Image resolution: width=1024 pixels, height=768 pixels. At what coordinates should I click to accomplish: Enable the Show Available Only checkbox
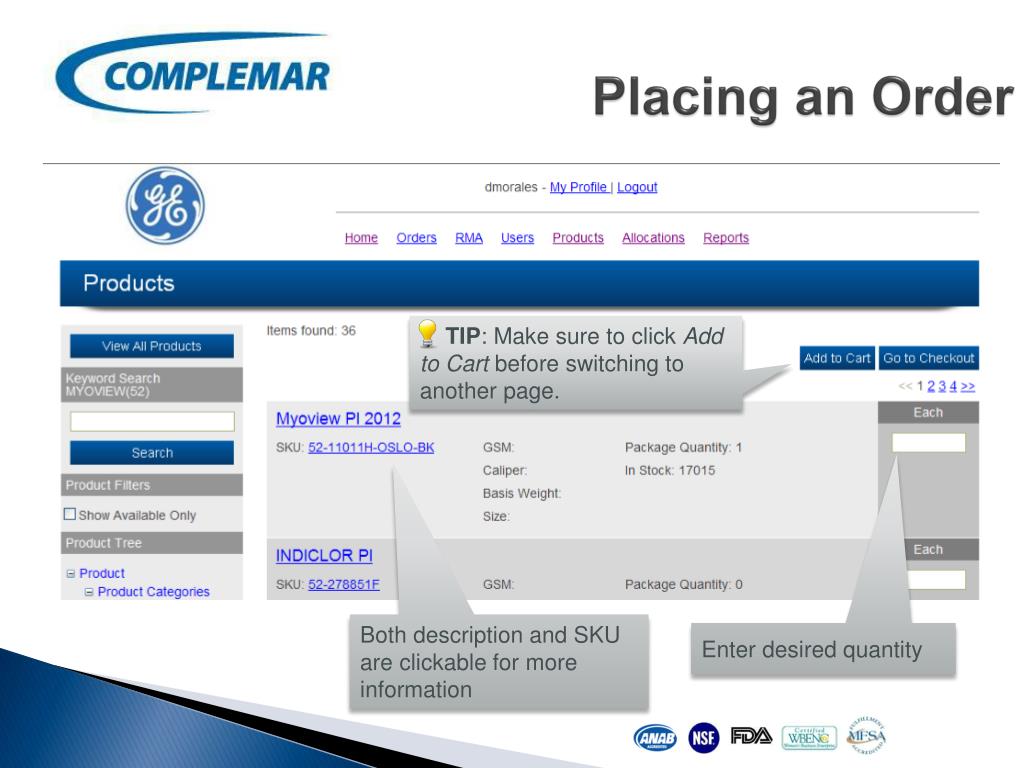pyautogui.click(x=70, y=514)
